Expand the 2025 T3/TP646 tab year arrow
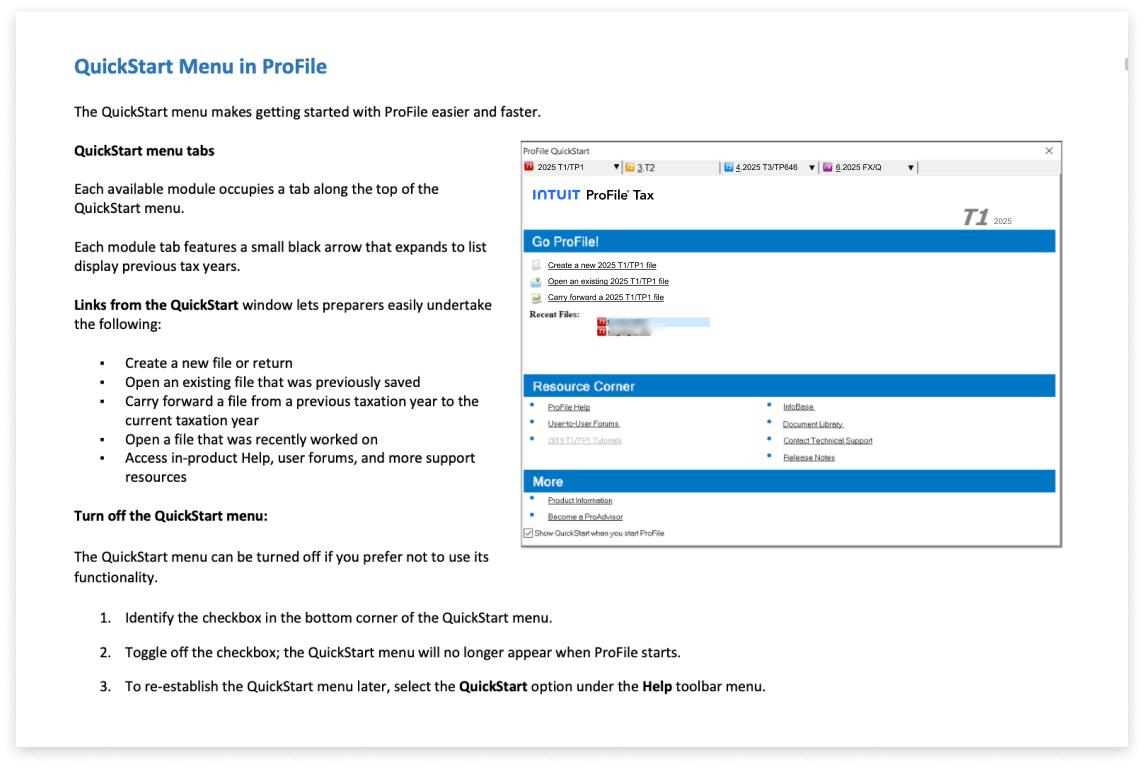 pyautogui.click(x=812, y=167)
